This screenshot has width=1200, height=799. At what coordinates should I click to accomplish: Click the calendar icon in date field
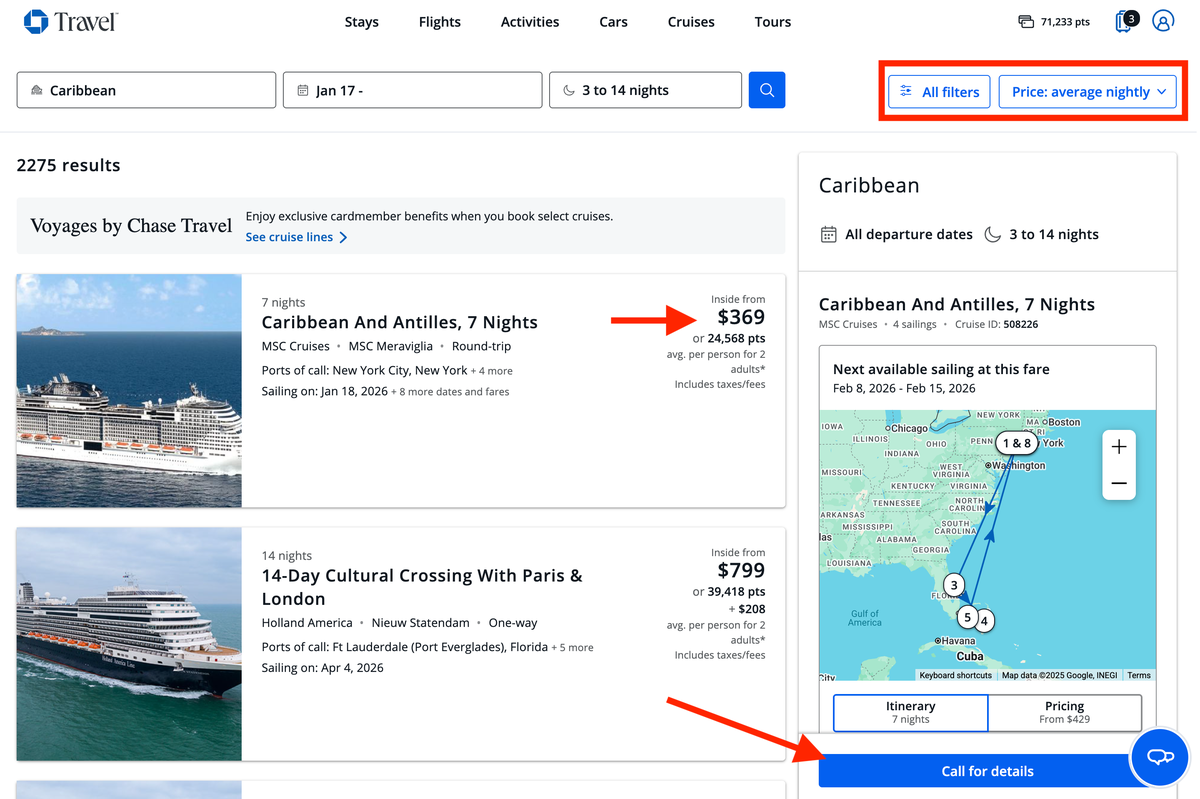(303, 90)
